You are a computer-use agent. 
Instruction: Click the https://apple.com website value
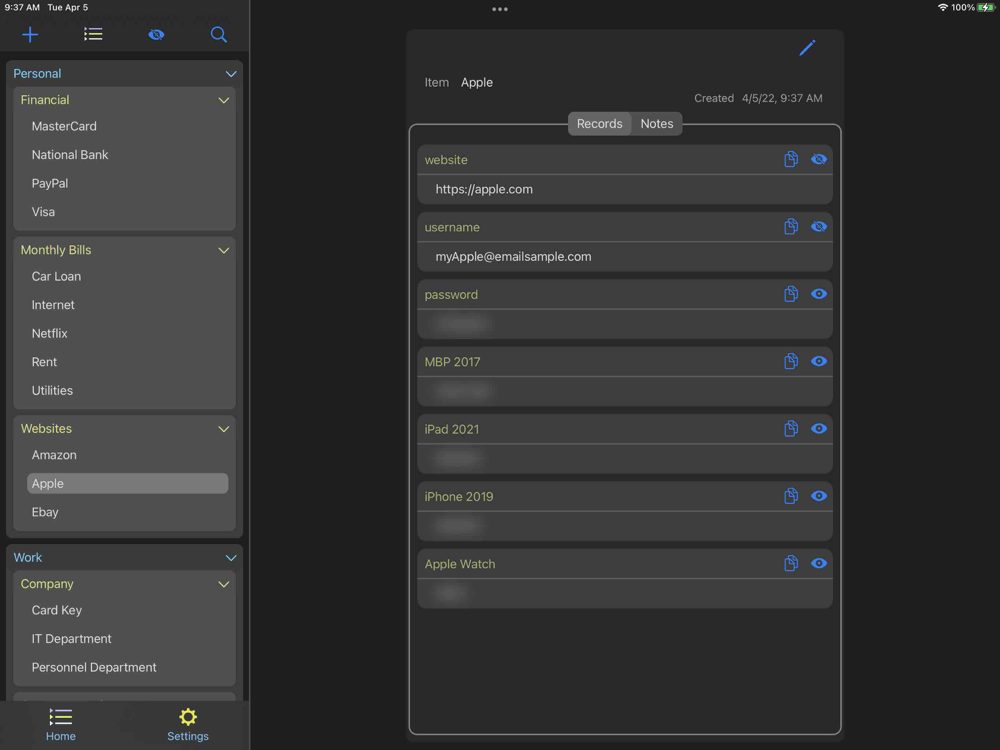484,189
